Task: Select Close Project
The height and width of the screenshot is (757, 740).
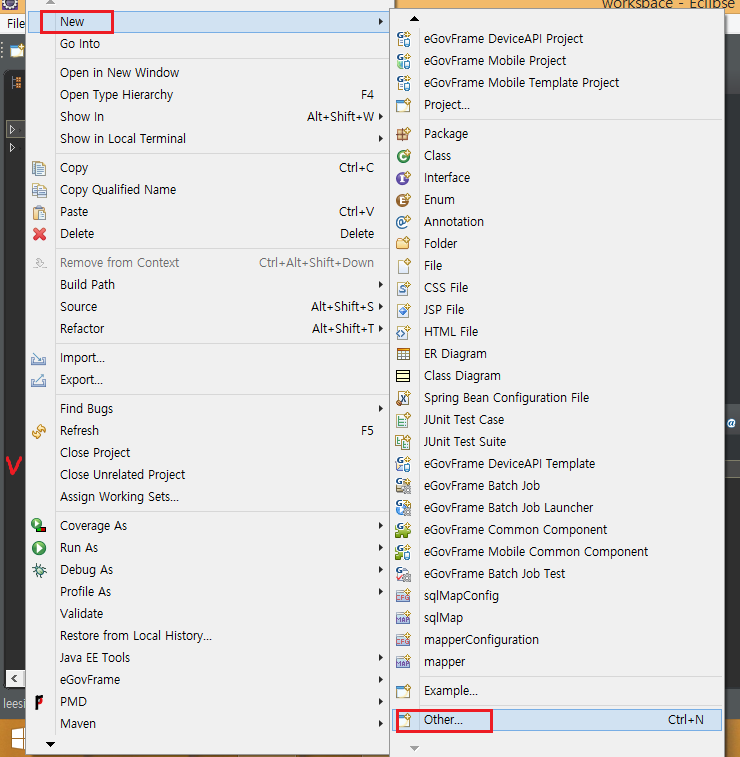Action: coord(209,453)
